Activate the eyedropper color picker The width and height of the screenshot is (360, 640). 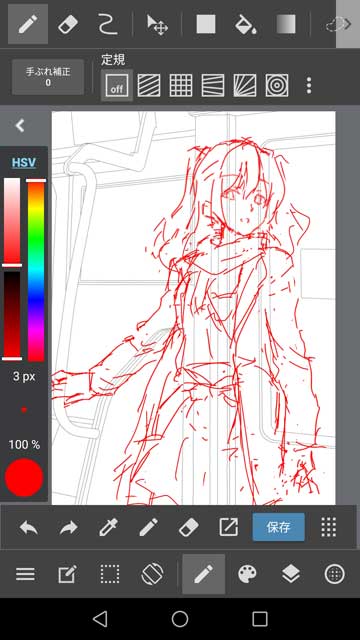[109, 527]
